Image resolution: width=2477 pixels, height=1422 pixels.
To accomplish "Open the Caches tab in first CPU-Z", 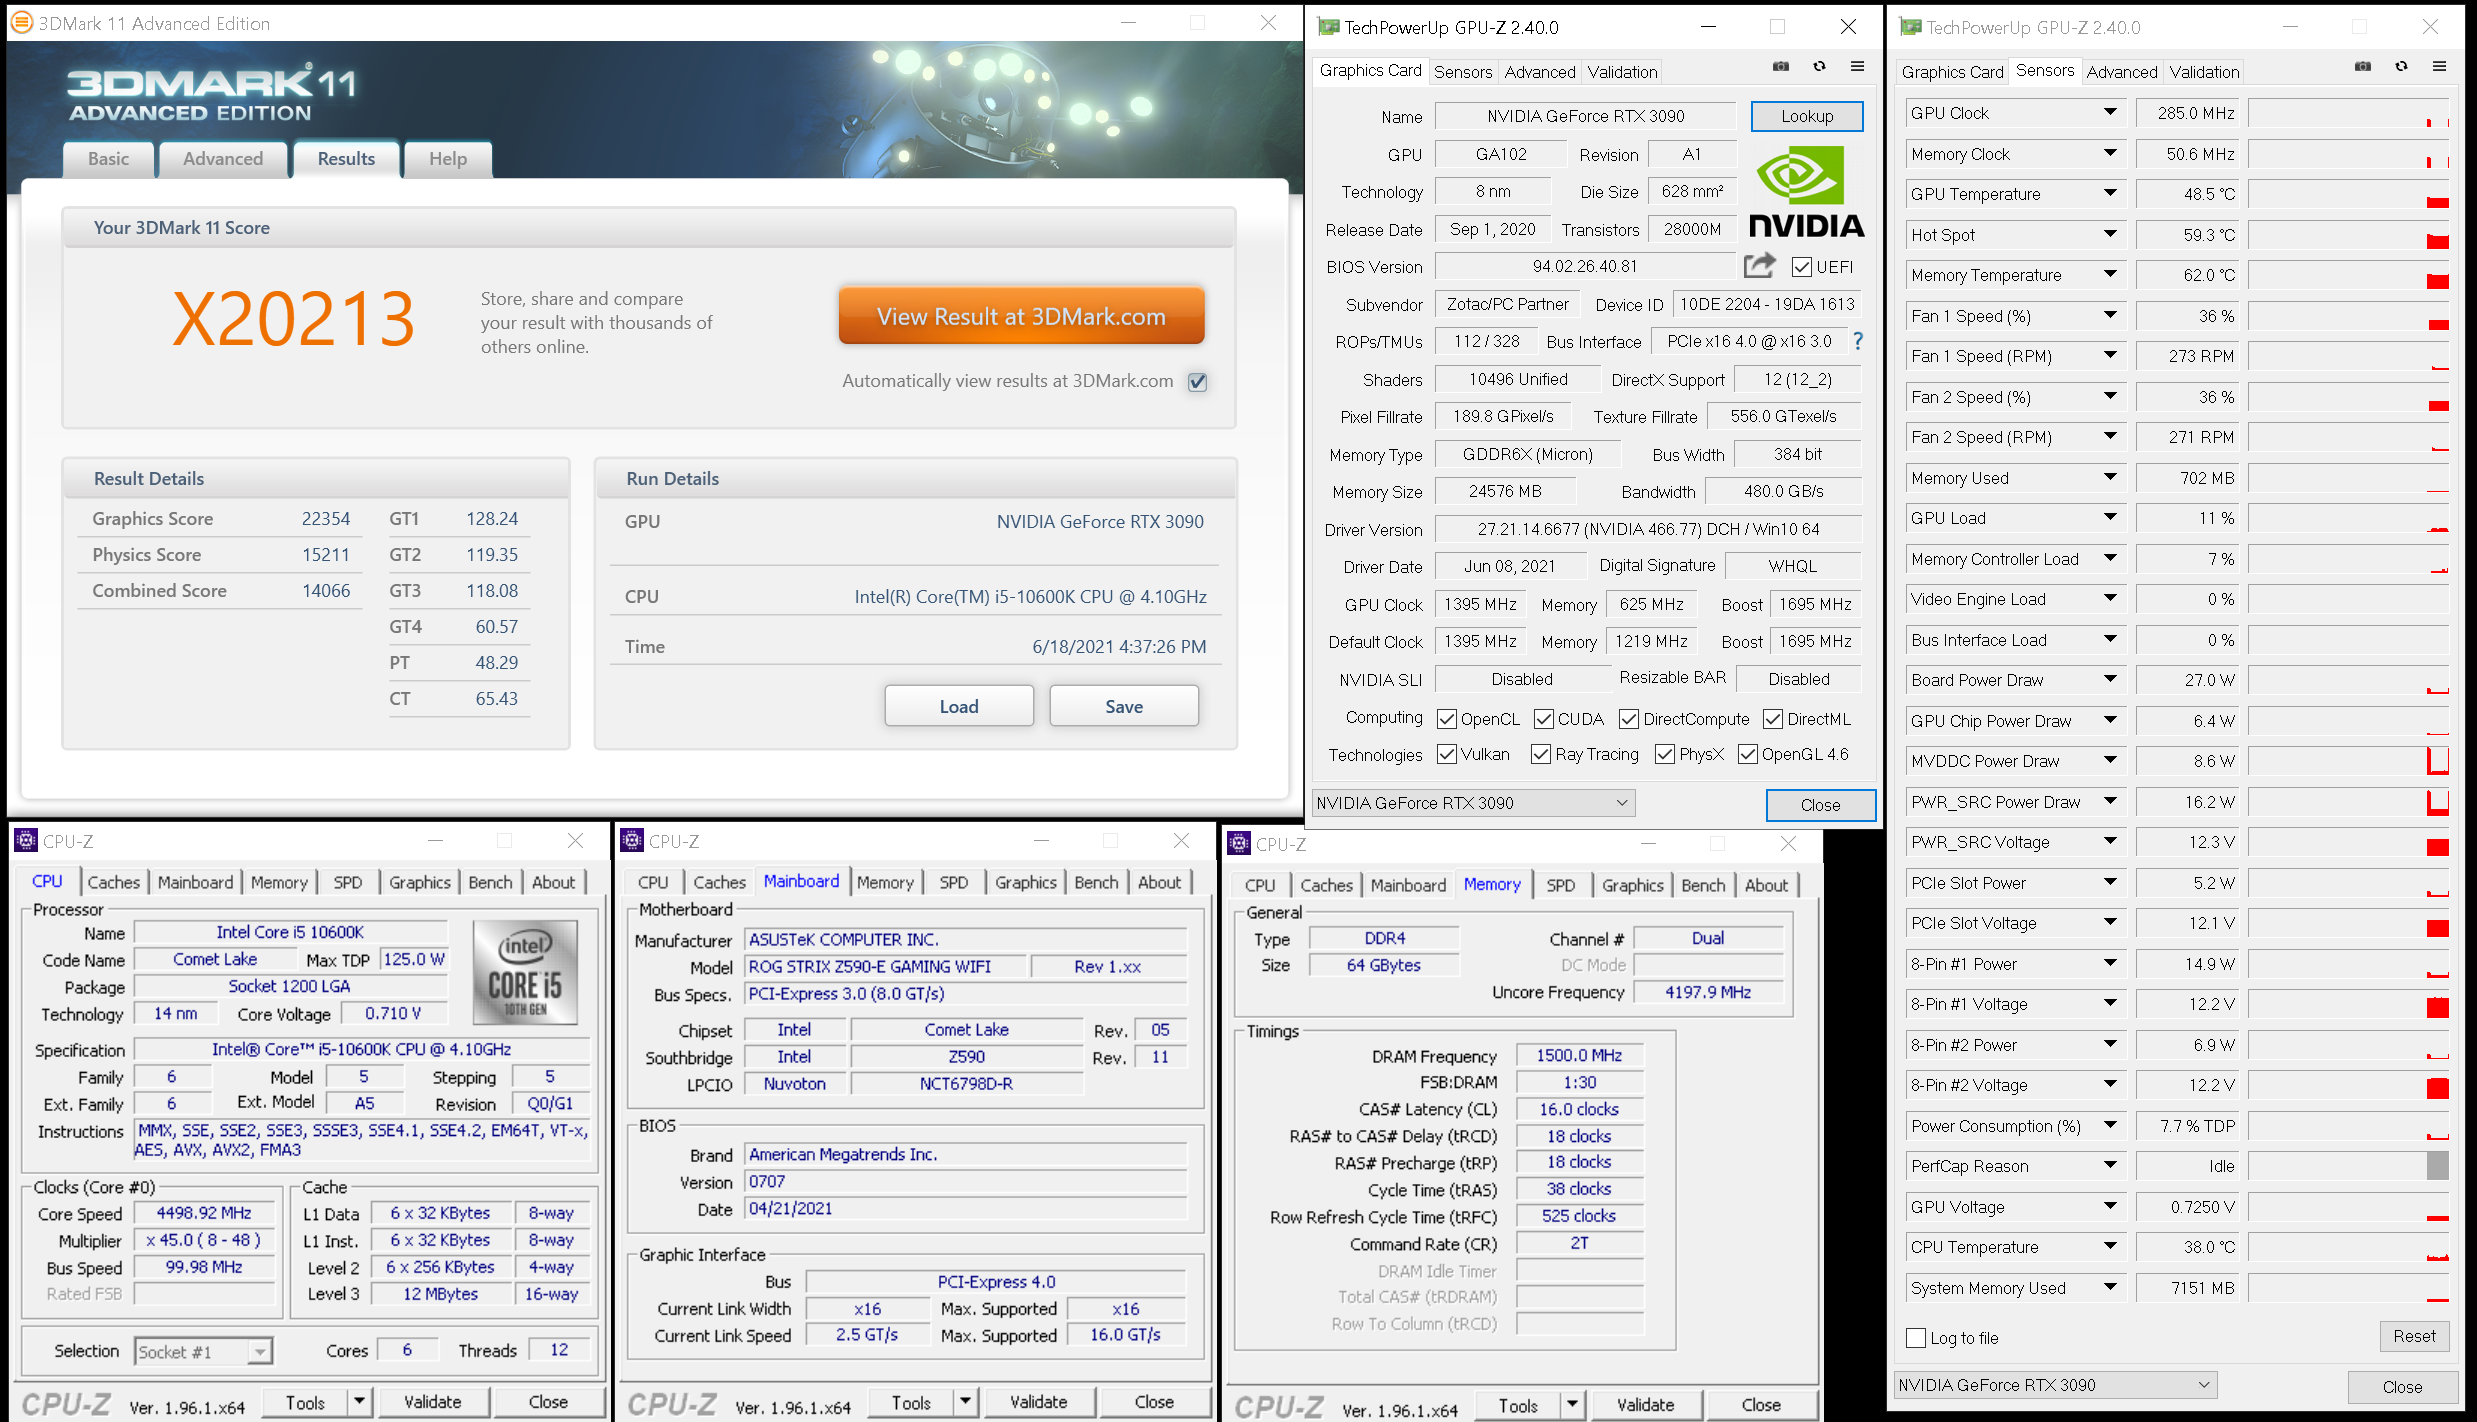I will [113, 882].
